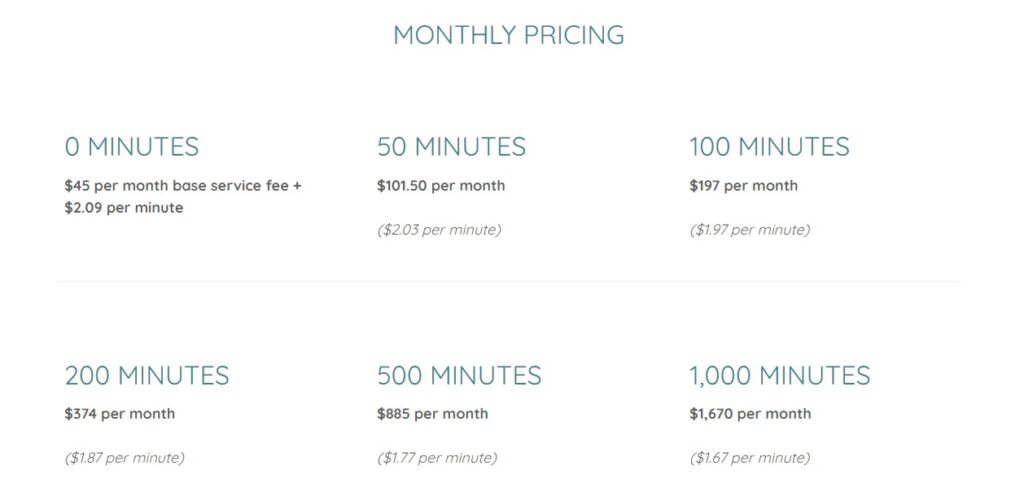Click the $197 per month price

[743, 186]
